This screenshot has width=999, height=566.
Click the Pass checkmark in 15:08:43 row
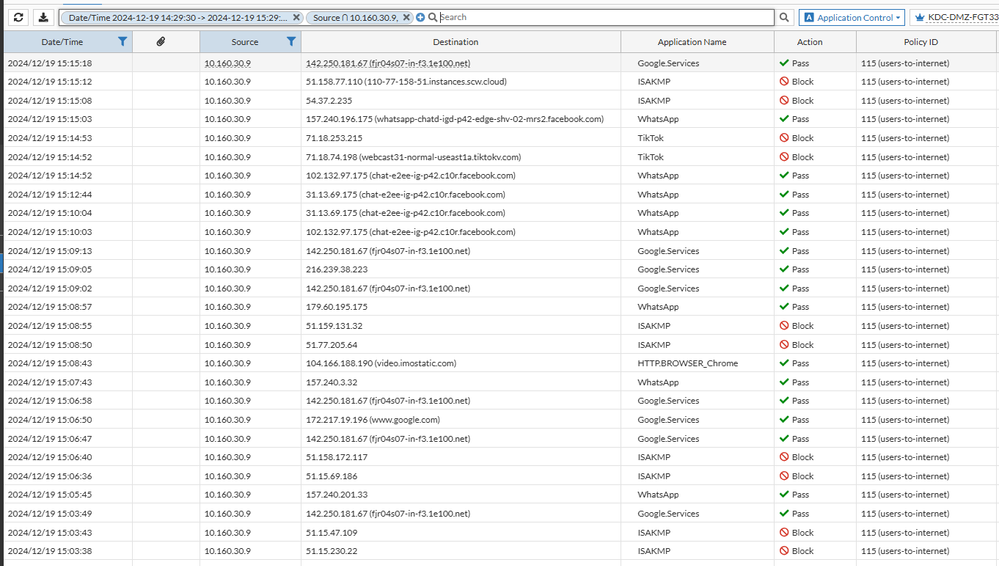coord(784,363)
